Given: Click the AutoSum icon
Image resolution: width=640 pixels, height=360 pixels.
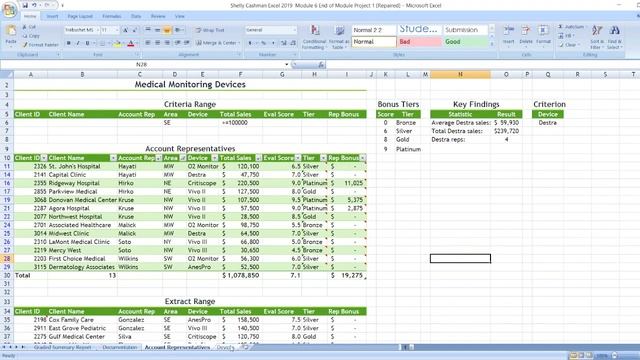Looking at the screenshot, I should coord(560,27).
